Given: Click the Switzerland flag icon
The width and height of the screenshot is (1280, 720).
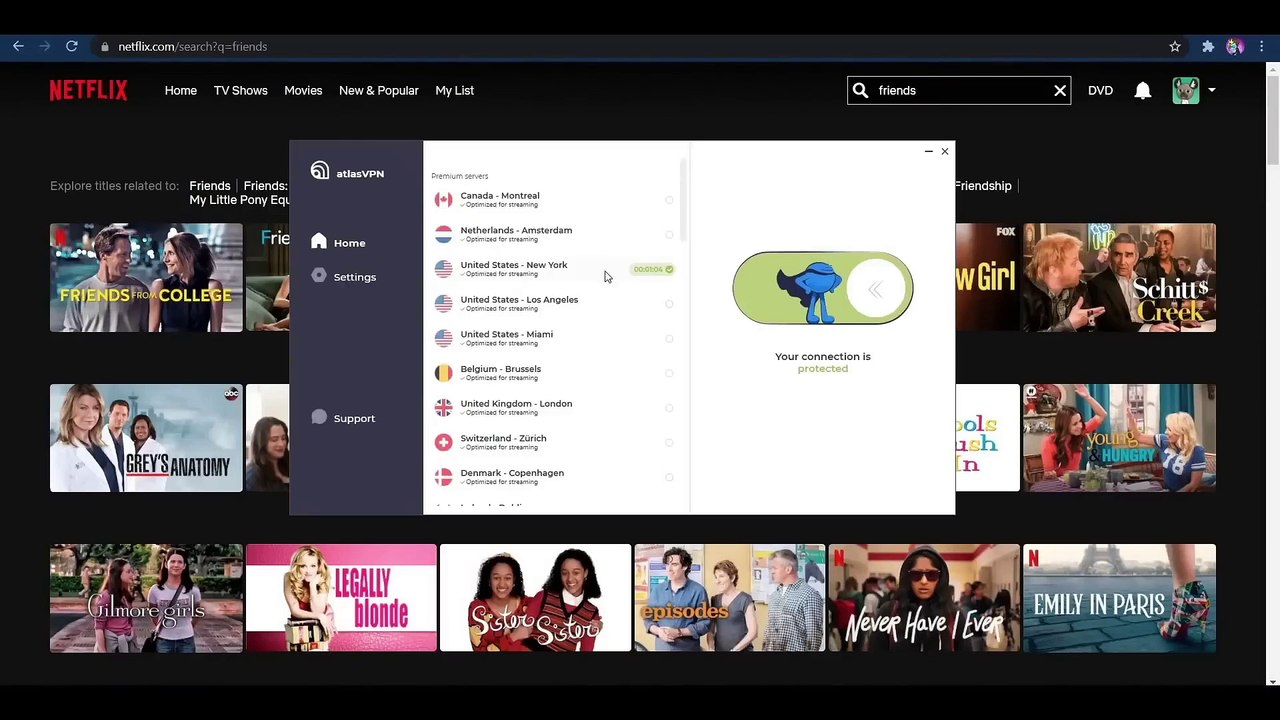Looking at the screenshot, I should pos(443,442).
